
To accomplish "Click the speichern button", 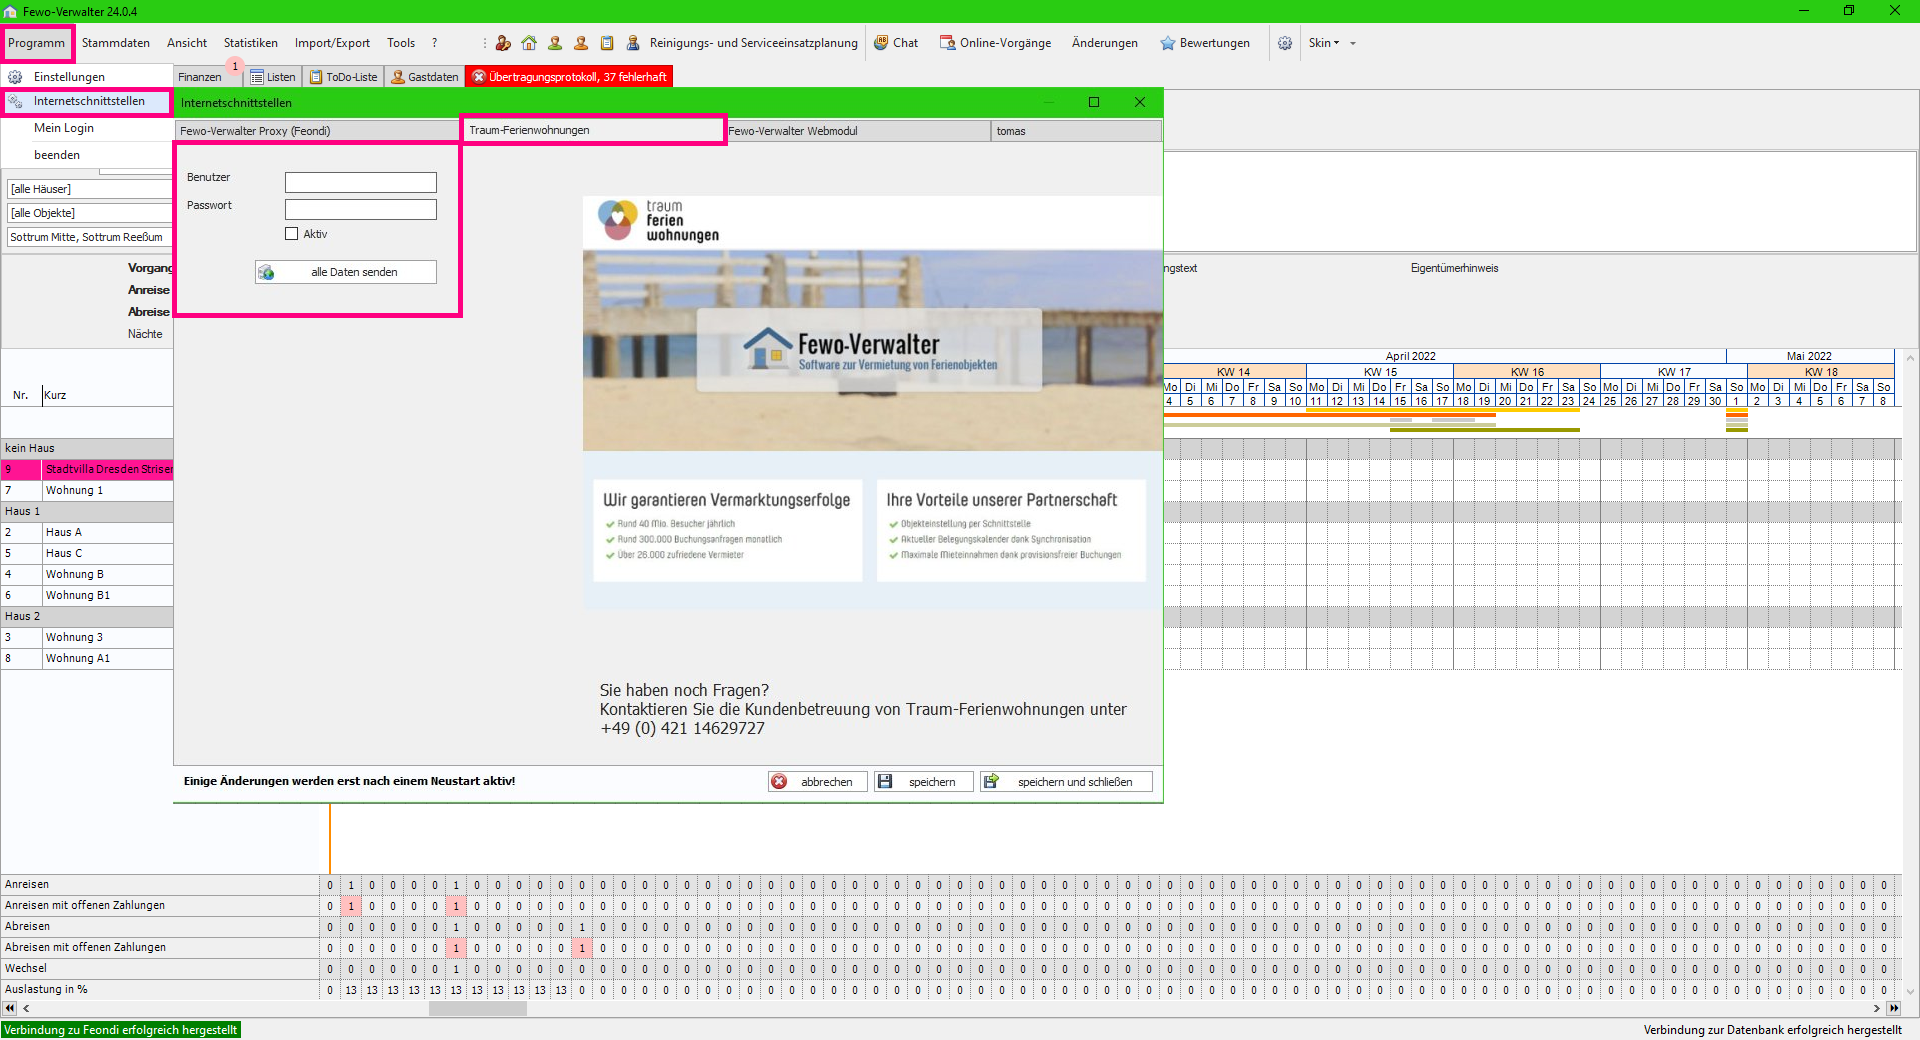I will click(923, 782).
